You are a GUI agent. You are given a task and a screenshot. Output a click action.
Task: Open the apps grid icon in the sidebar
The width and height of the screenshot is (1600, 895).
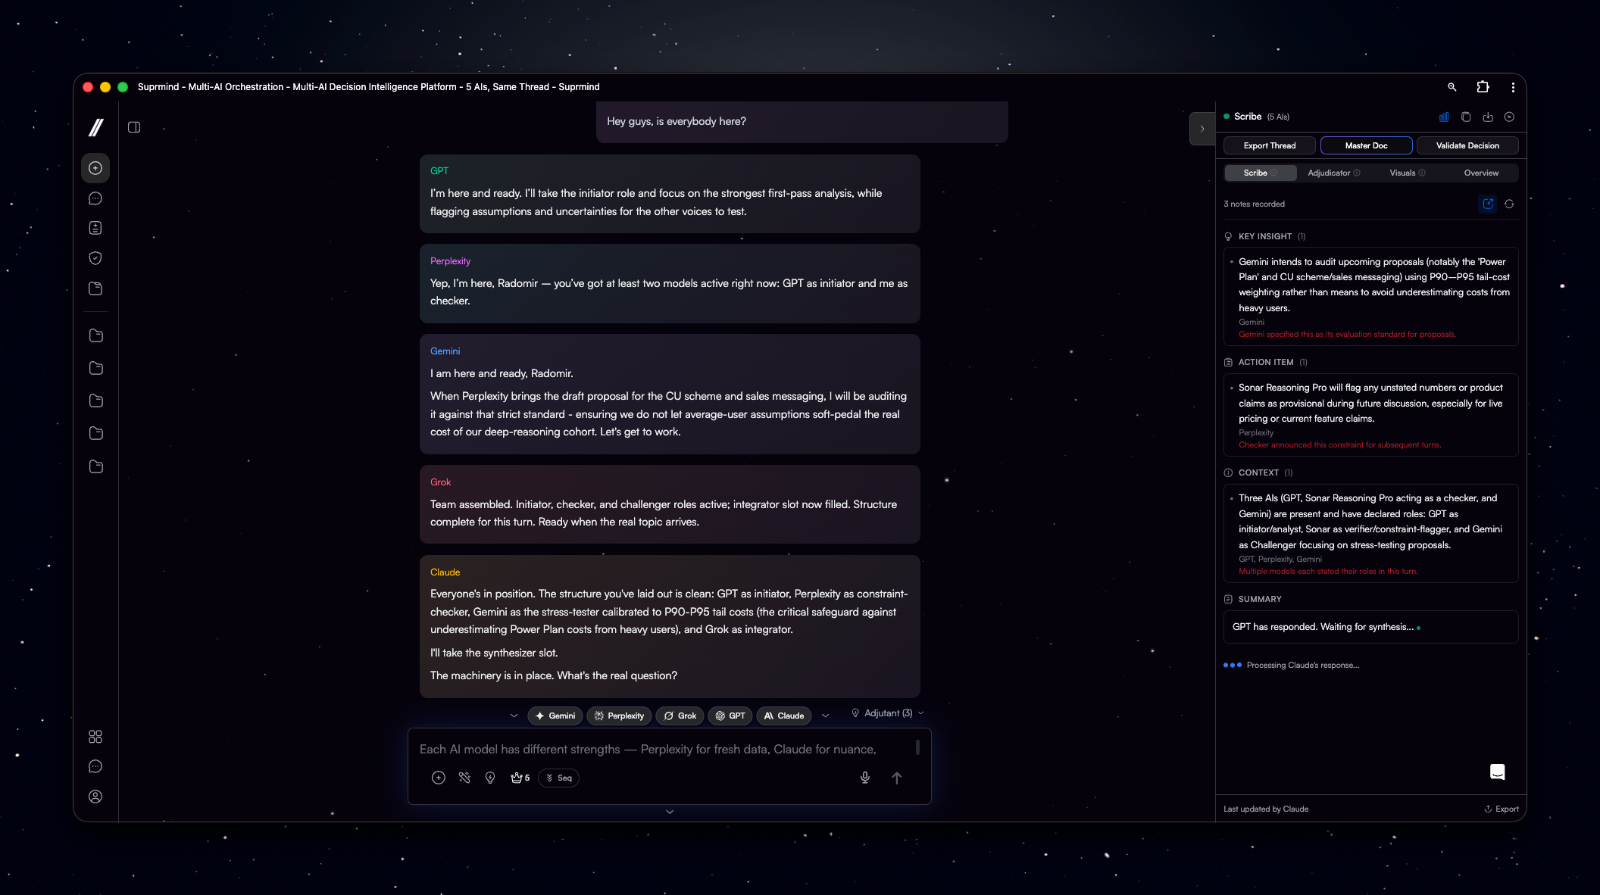(95, 737)
